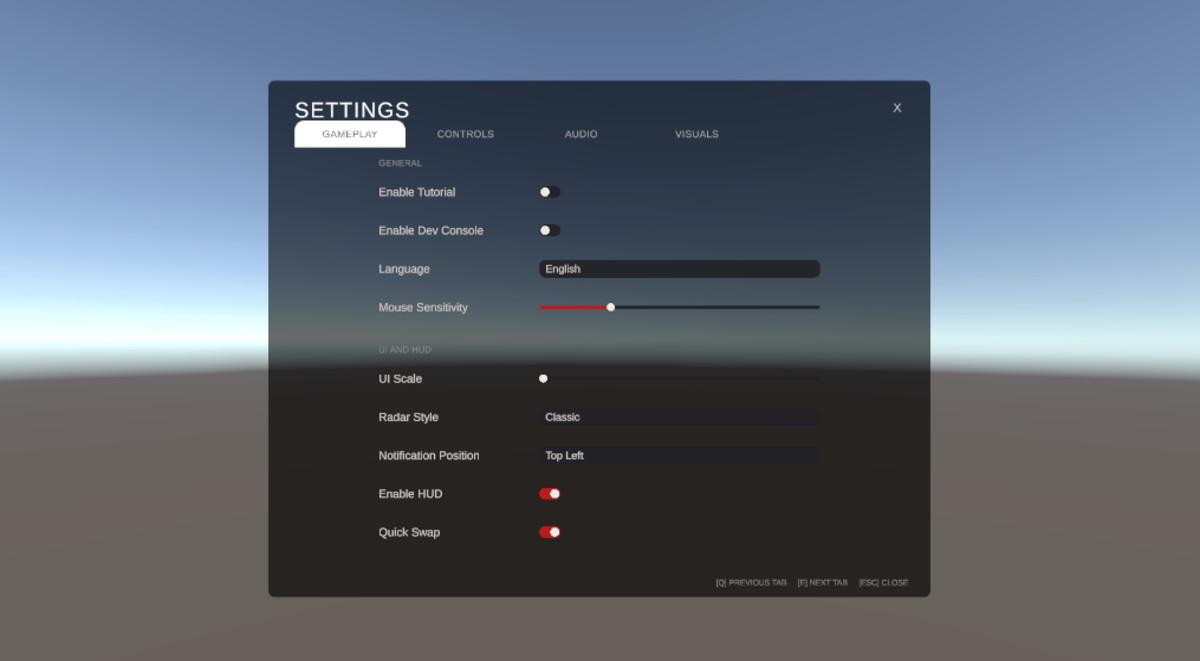Click the Quick Swap label

point(409,532)
